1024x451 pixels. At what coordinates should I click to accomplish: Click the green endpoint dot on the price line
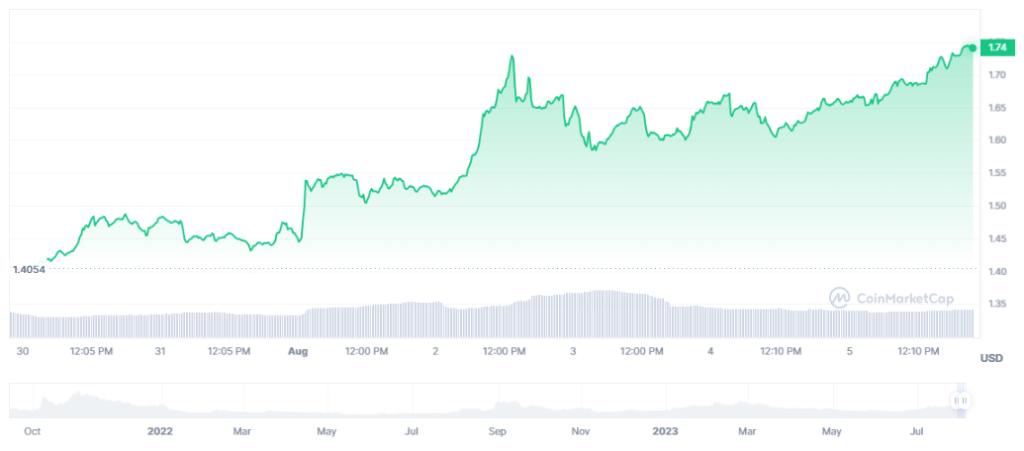tap(973, 48)
